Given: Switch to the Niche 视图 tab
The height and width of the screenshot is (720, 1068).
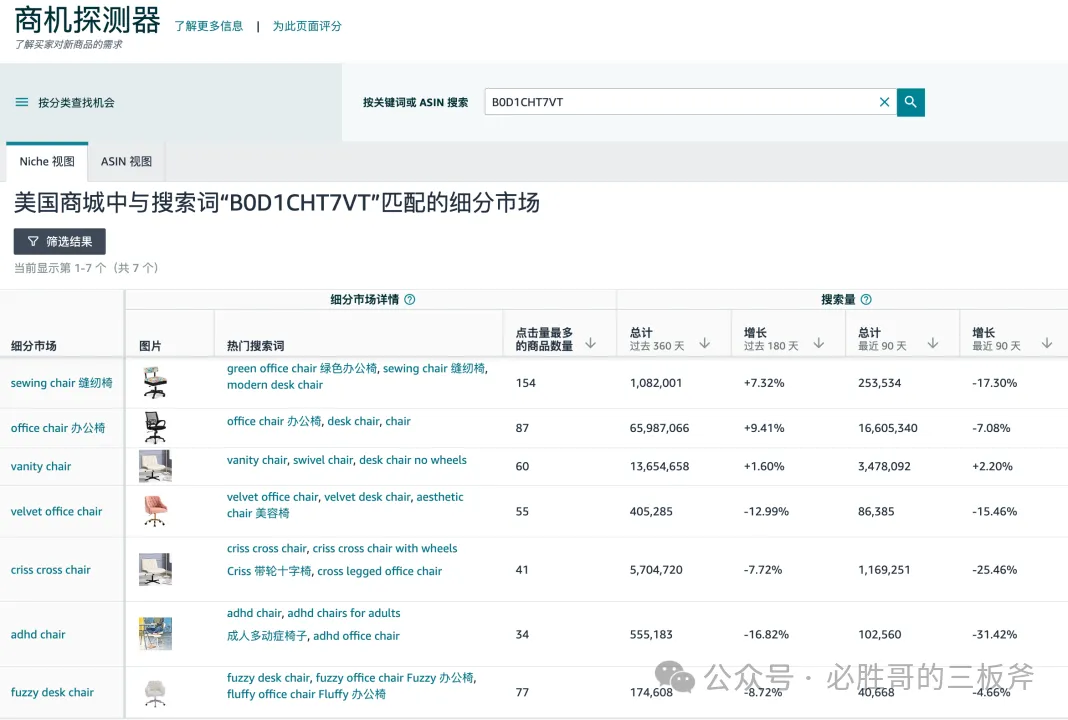Looking at the screenshot, I should click(x=47, y=161).
